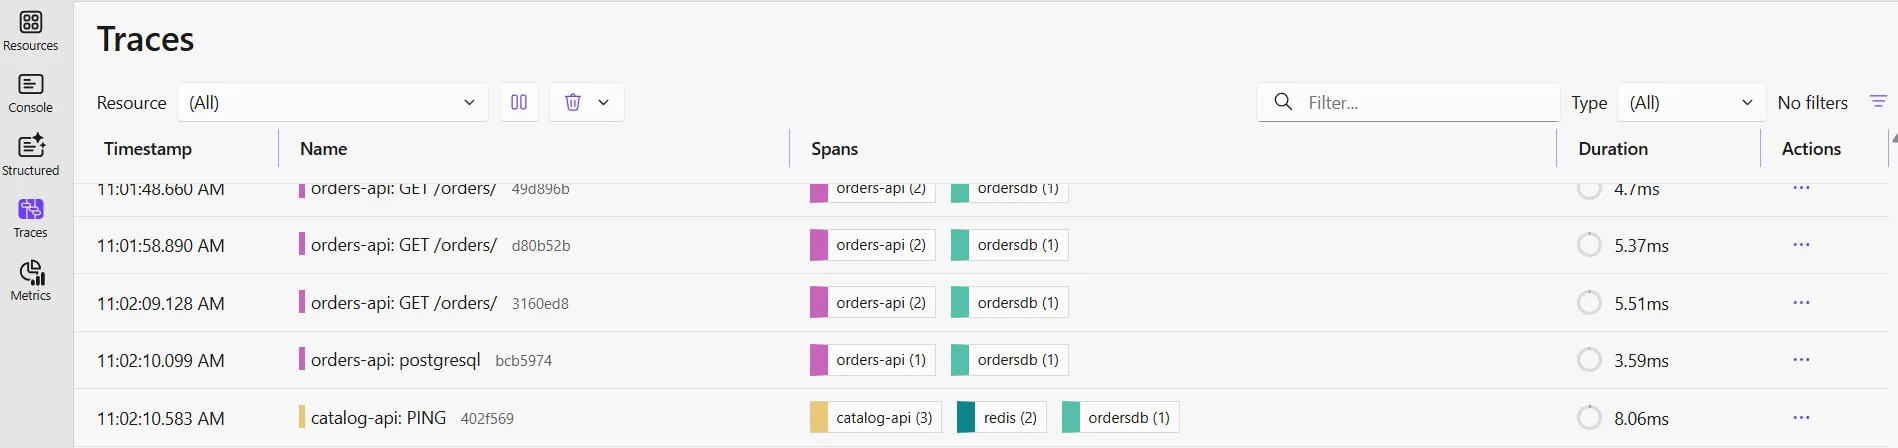Open the Resources page in sidebar
Image resolution: width=1898 pixels, height=448 pixels.
pyautogui.click(x=31, y=30)
